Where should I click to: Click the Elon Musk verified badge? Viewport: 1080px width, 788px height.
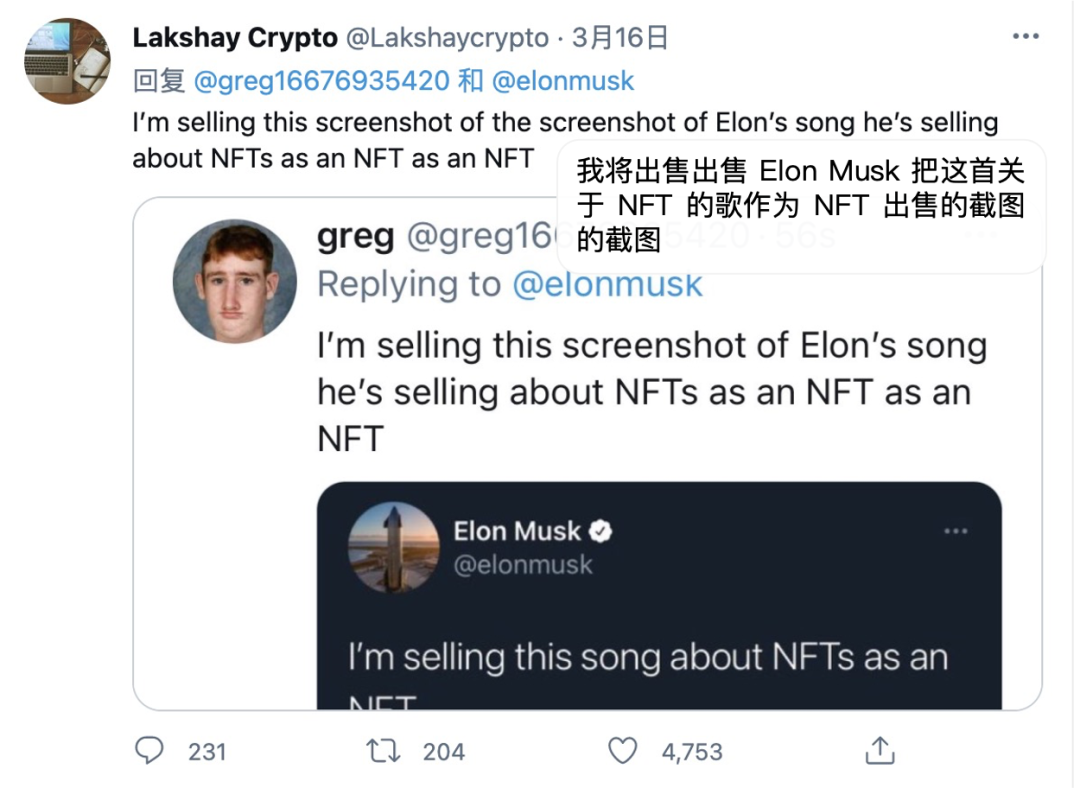(x=601, y=531)
